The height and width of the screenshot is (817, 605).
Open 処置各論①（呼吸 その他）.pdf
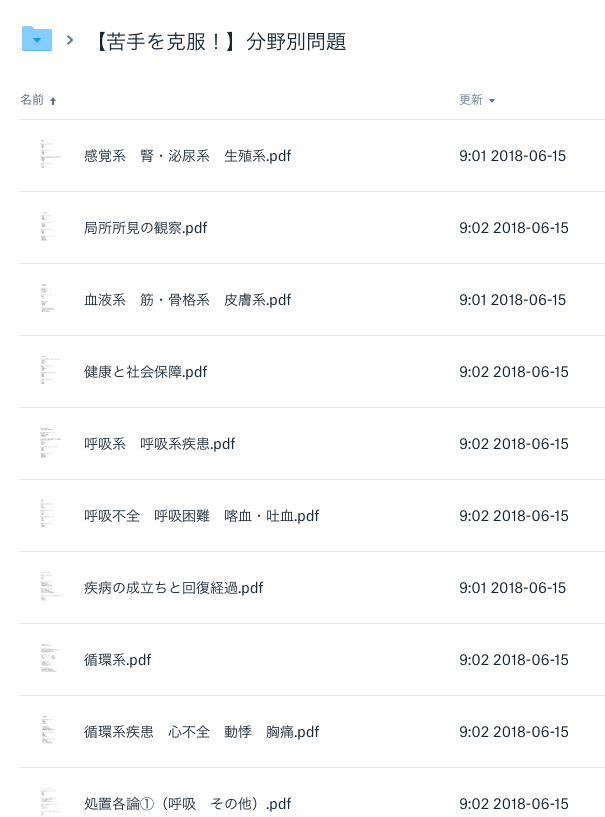click(188, 803)
